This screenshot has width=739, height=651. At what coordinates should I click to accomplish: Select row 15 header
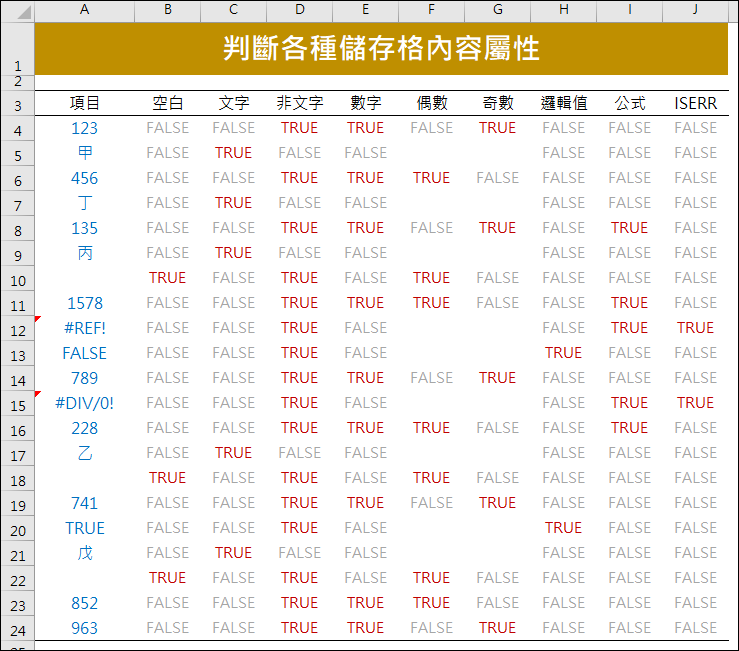(x=18, y=404)
